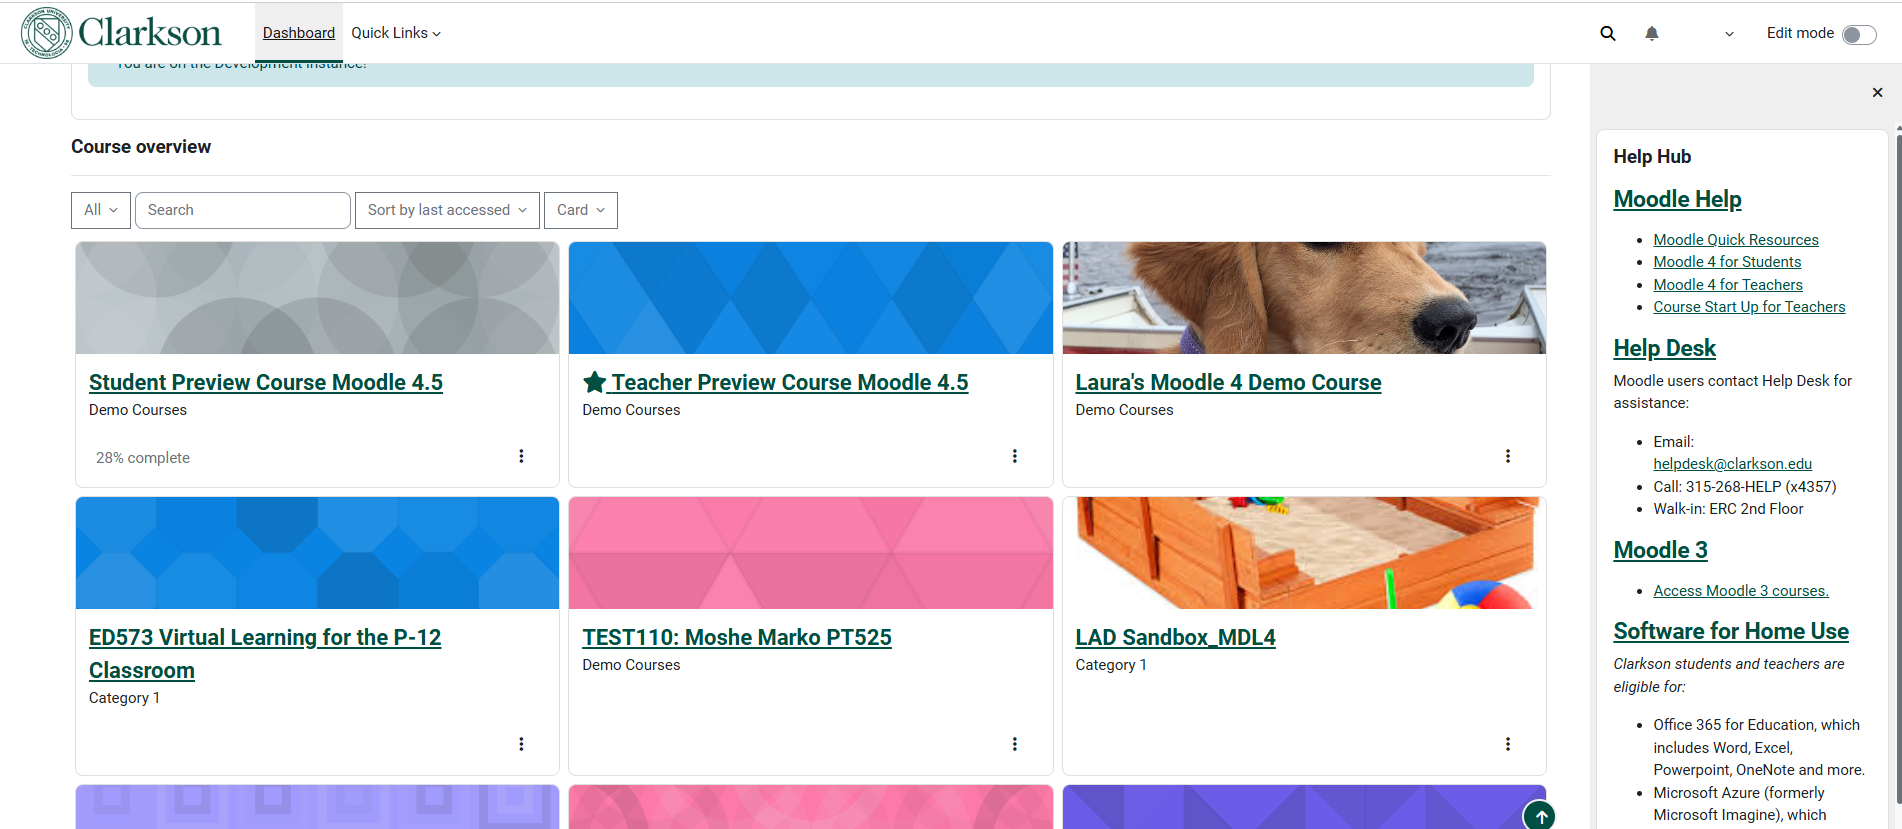Open actions menu for ED573 course
This screenshot has height=829, width=1902.
click(521, 744)
